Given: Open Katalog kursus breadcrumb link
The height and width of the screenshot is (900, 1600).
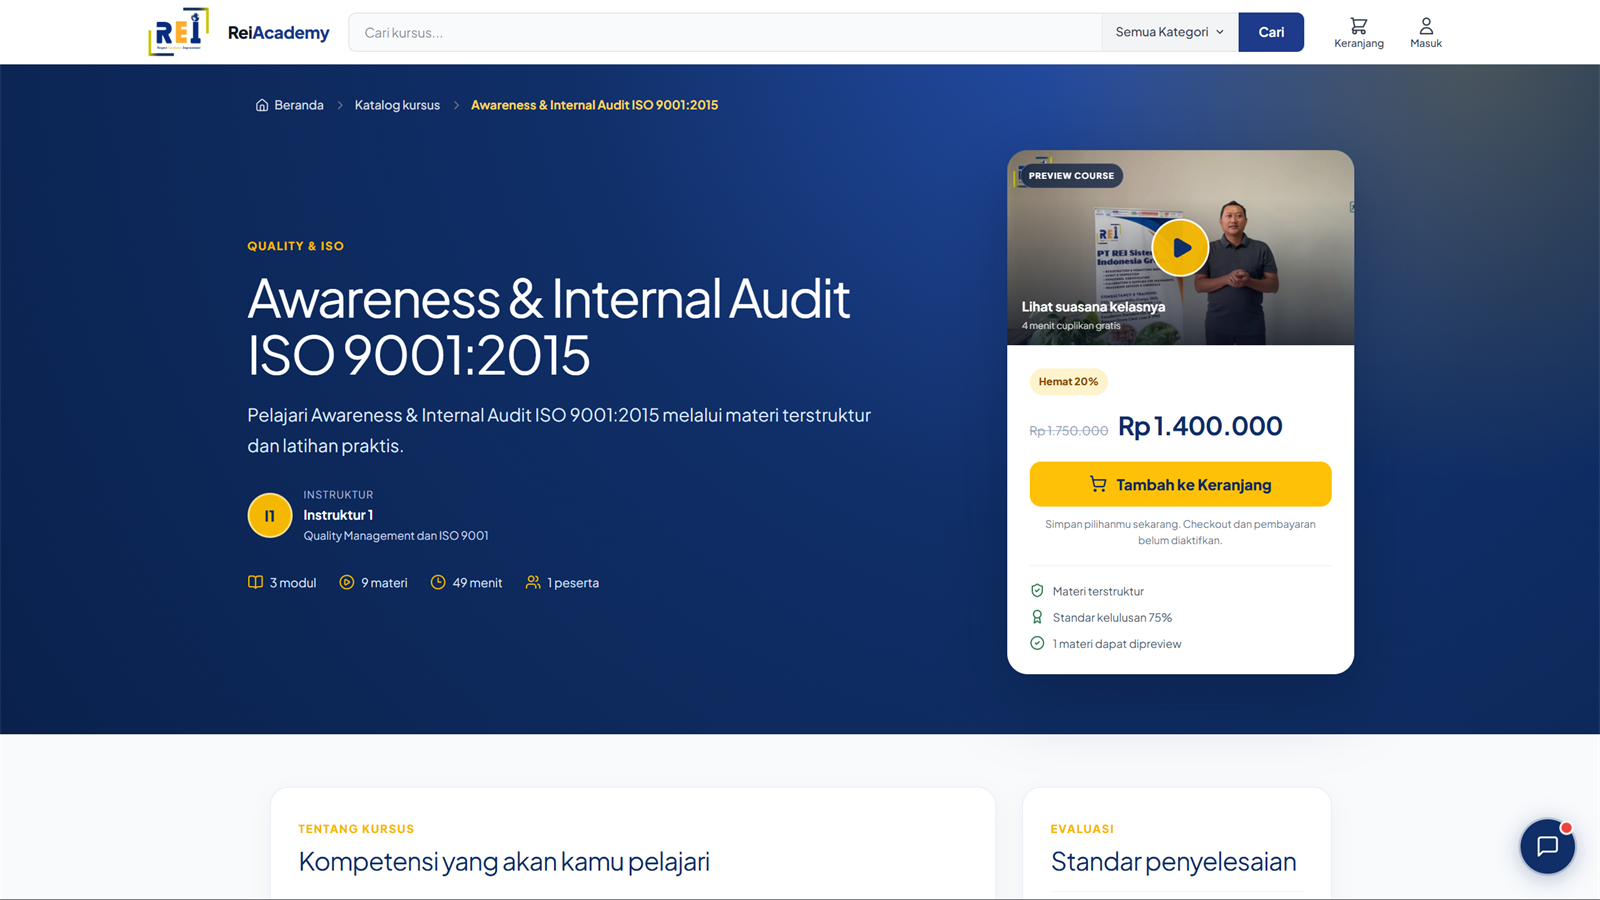Looking at the screenshot, I should pos(397,105).
